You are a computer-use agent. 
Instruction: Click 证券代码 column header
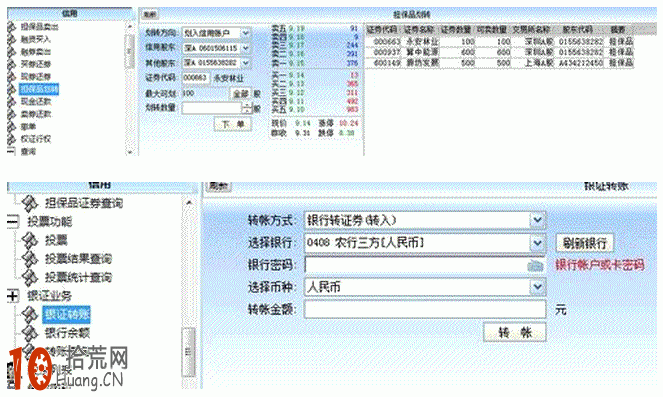click(382, 30)
